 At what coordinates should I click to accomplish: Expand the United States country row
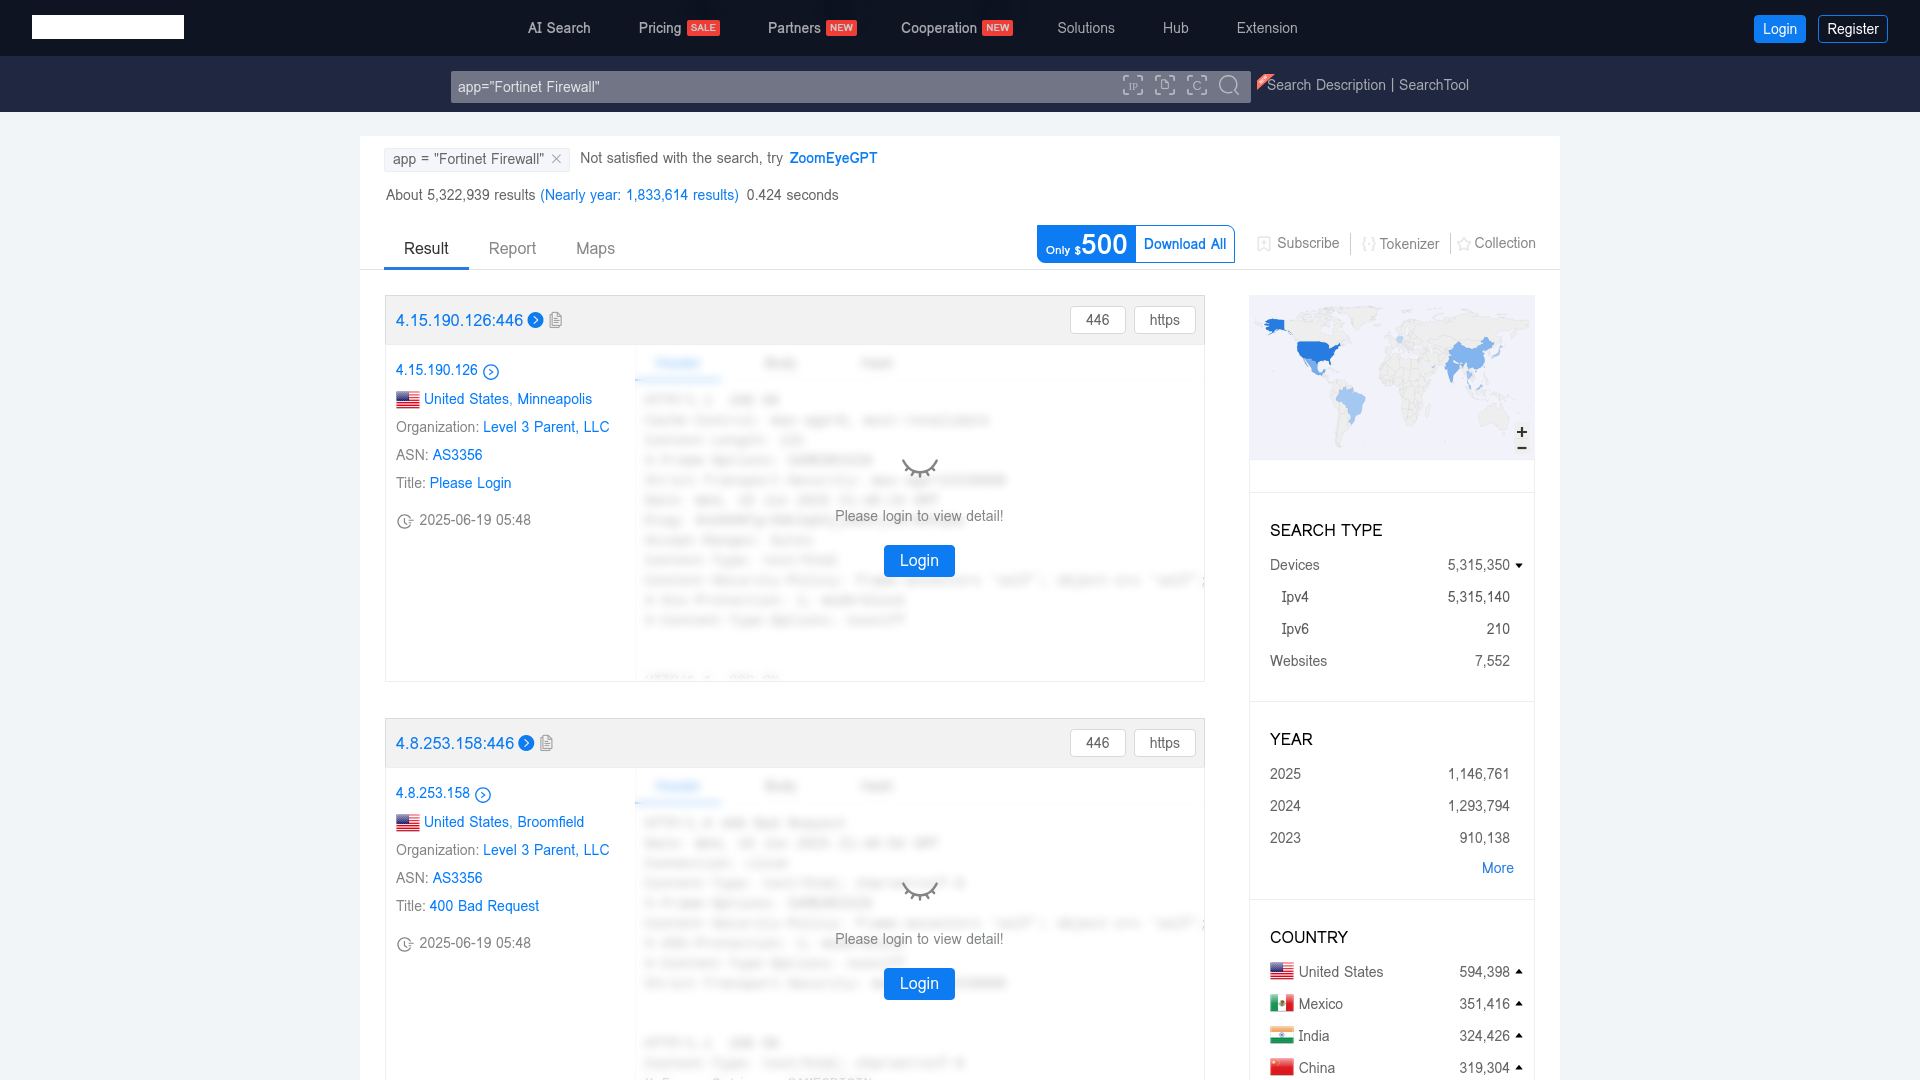point(1519,972)
